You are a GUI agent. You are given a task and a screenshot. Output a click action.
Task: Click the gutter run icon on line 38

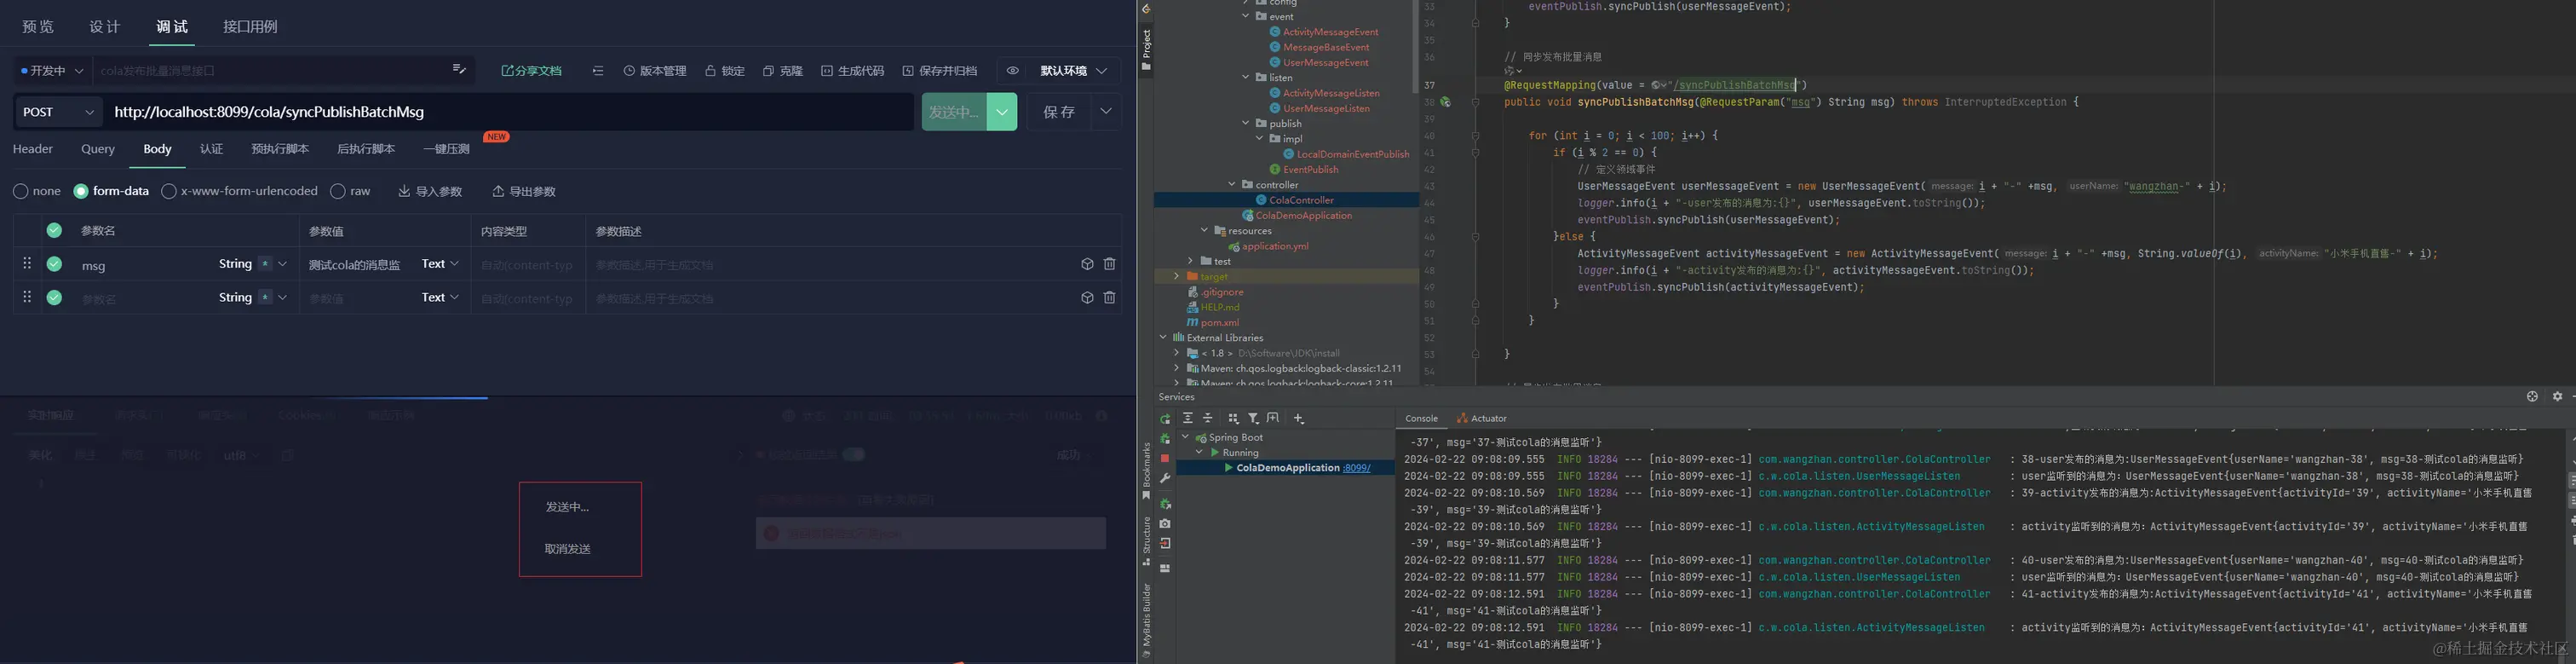(x=1445, y=102)
